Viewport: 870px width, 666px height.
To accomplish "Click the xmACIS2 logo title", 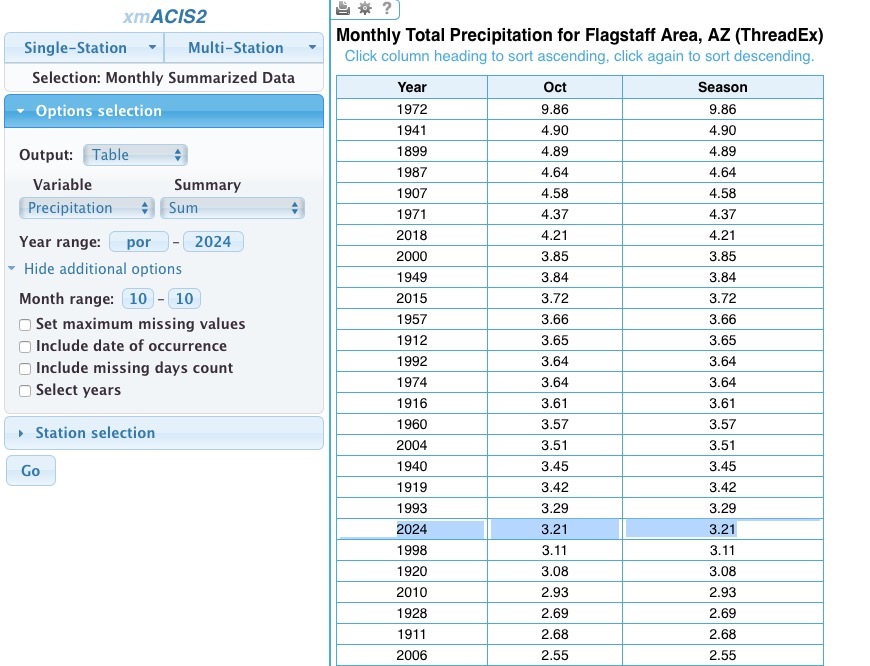I will point(164,16).
